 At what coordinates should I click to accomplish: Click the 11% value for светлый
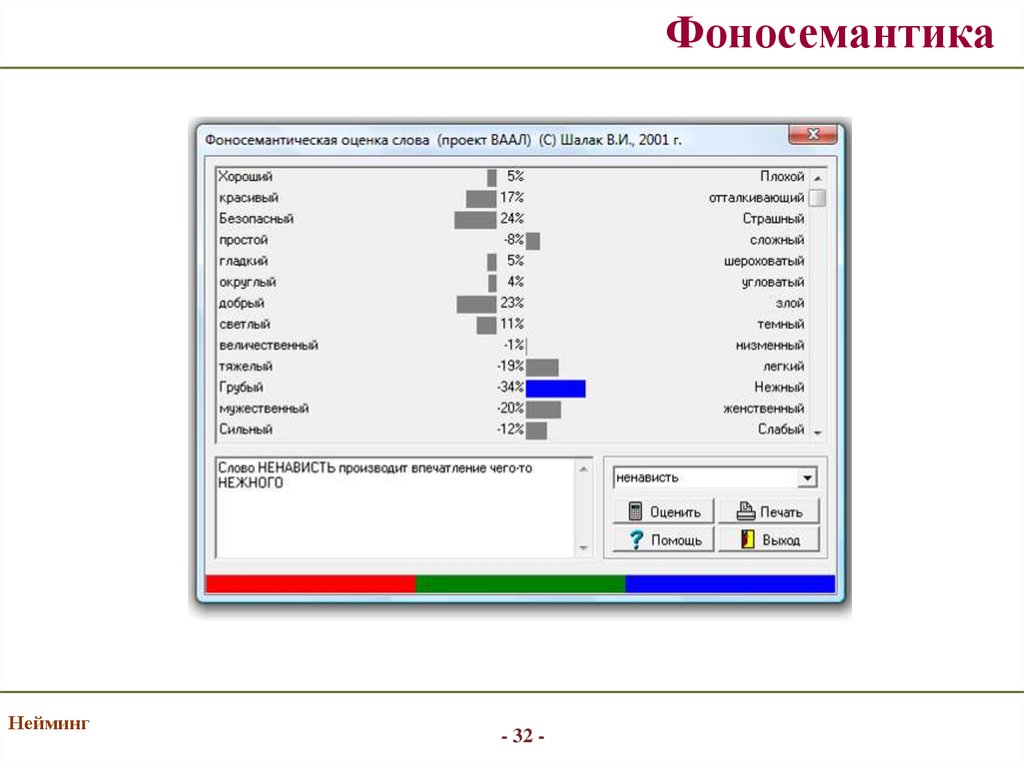(512, 323)
